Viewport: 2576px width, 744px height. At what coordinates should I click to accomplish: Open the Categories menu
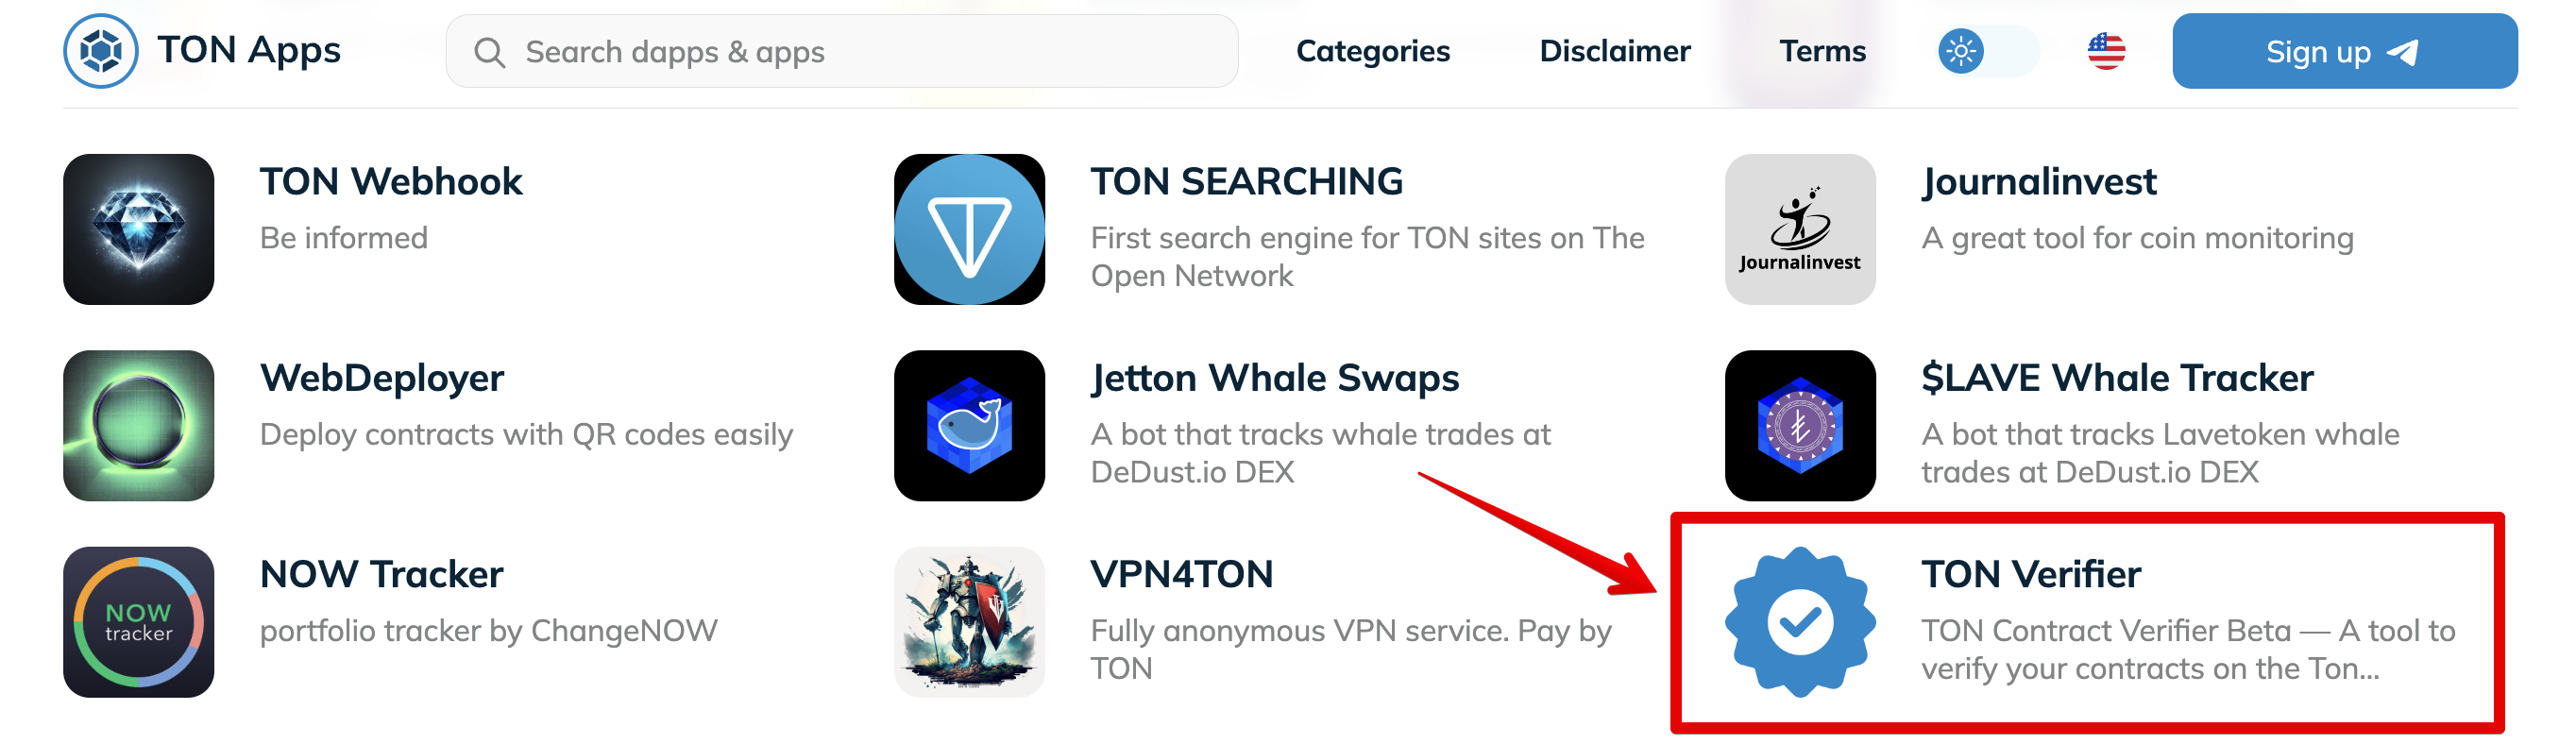tap(1372, 51)
